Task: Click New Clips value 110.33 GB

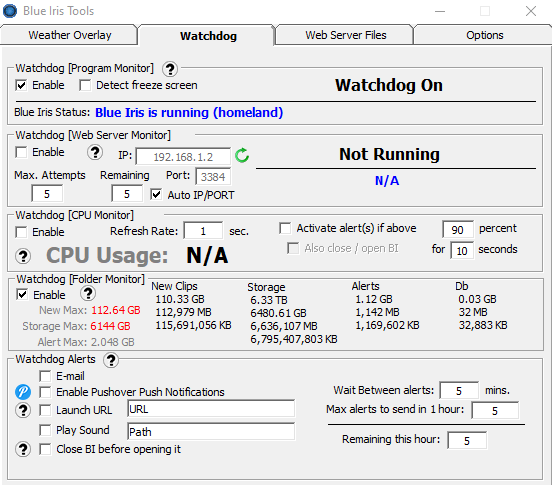Action: pos(180,299)
